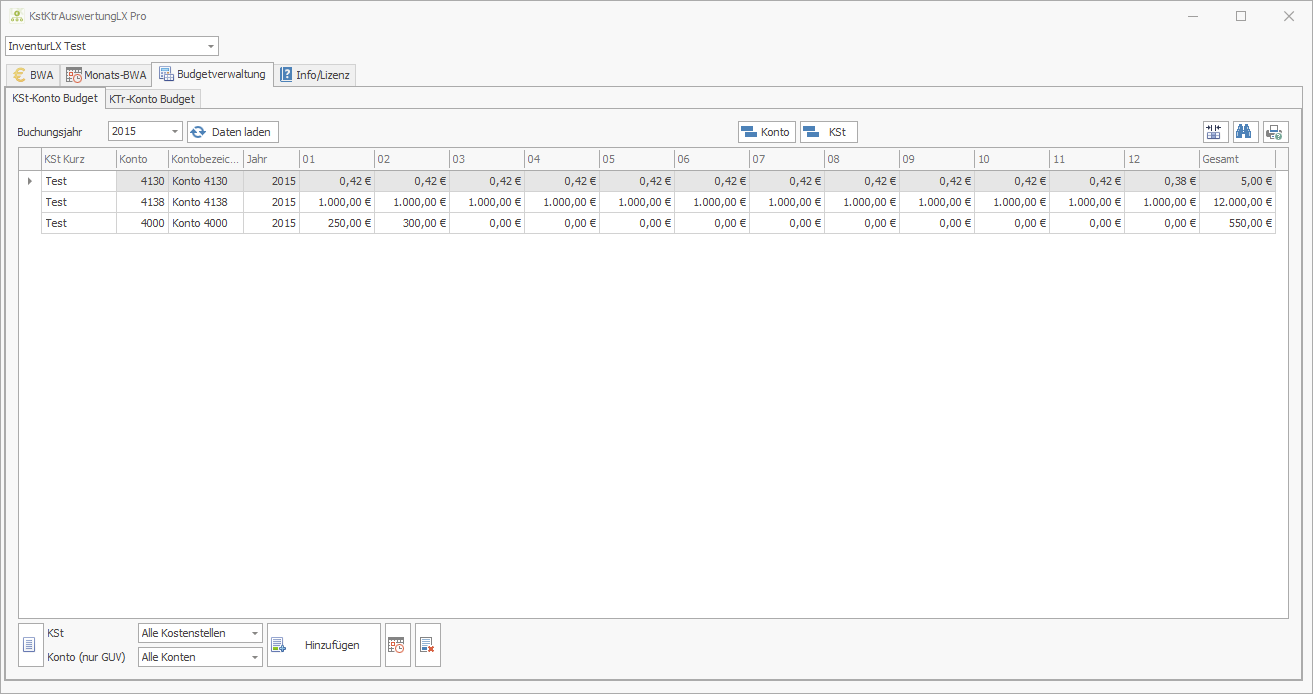Click the column width auto-fit icon
This screenshot has height=694, width=1313.
[1215, 132]
